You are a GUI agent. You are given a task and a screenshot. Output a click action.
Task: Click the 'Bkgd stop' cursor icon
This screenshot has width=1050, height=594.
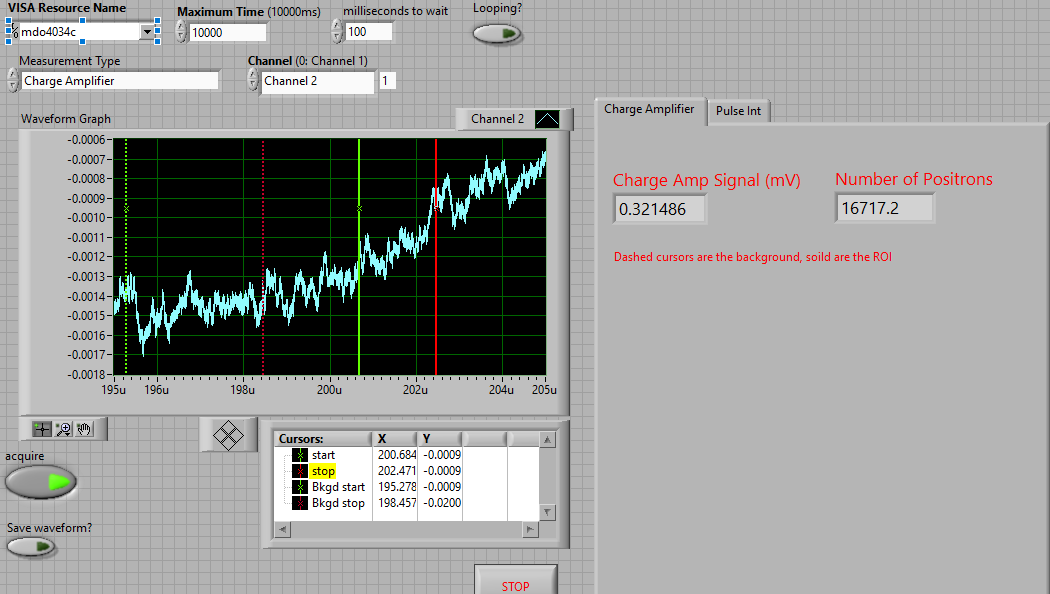(x=299, y=503)
